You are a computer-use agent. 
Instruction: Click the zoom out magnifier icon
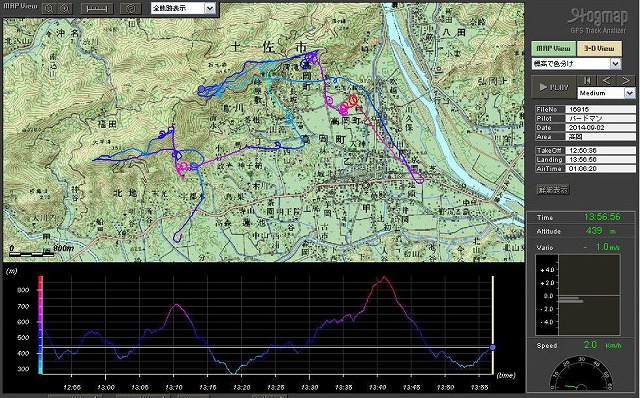tap(65, 9)
